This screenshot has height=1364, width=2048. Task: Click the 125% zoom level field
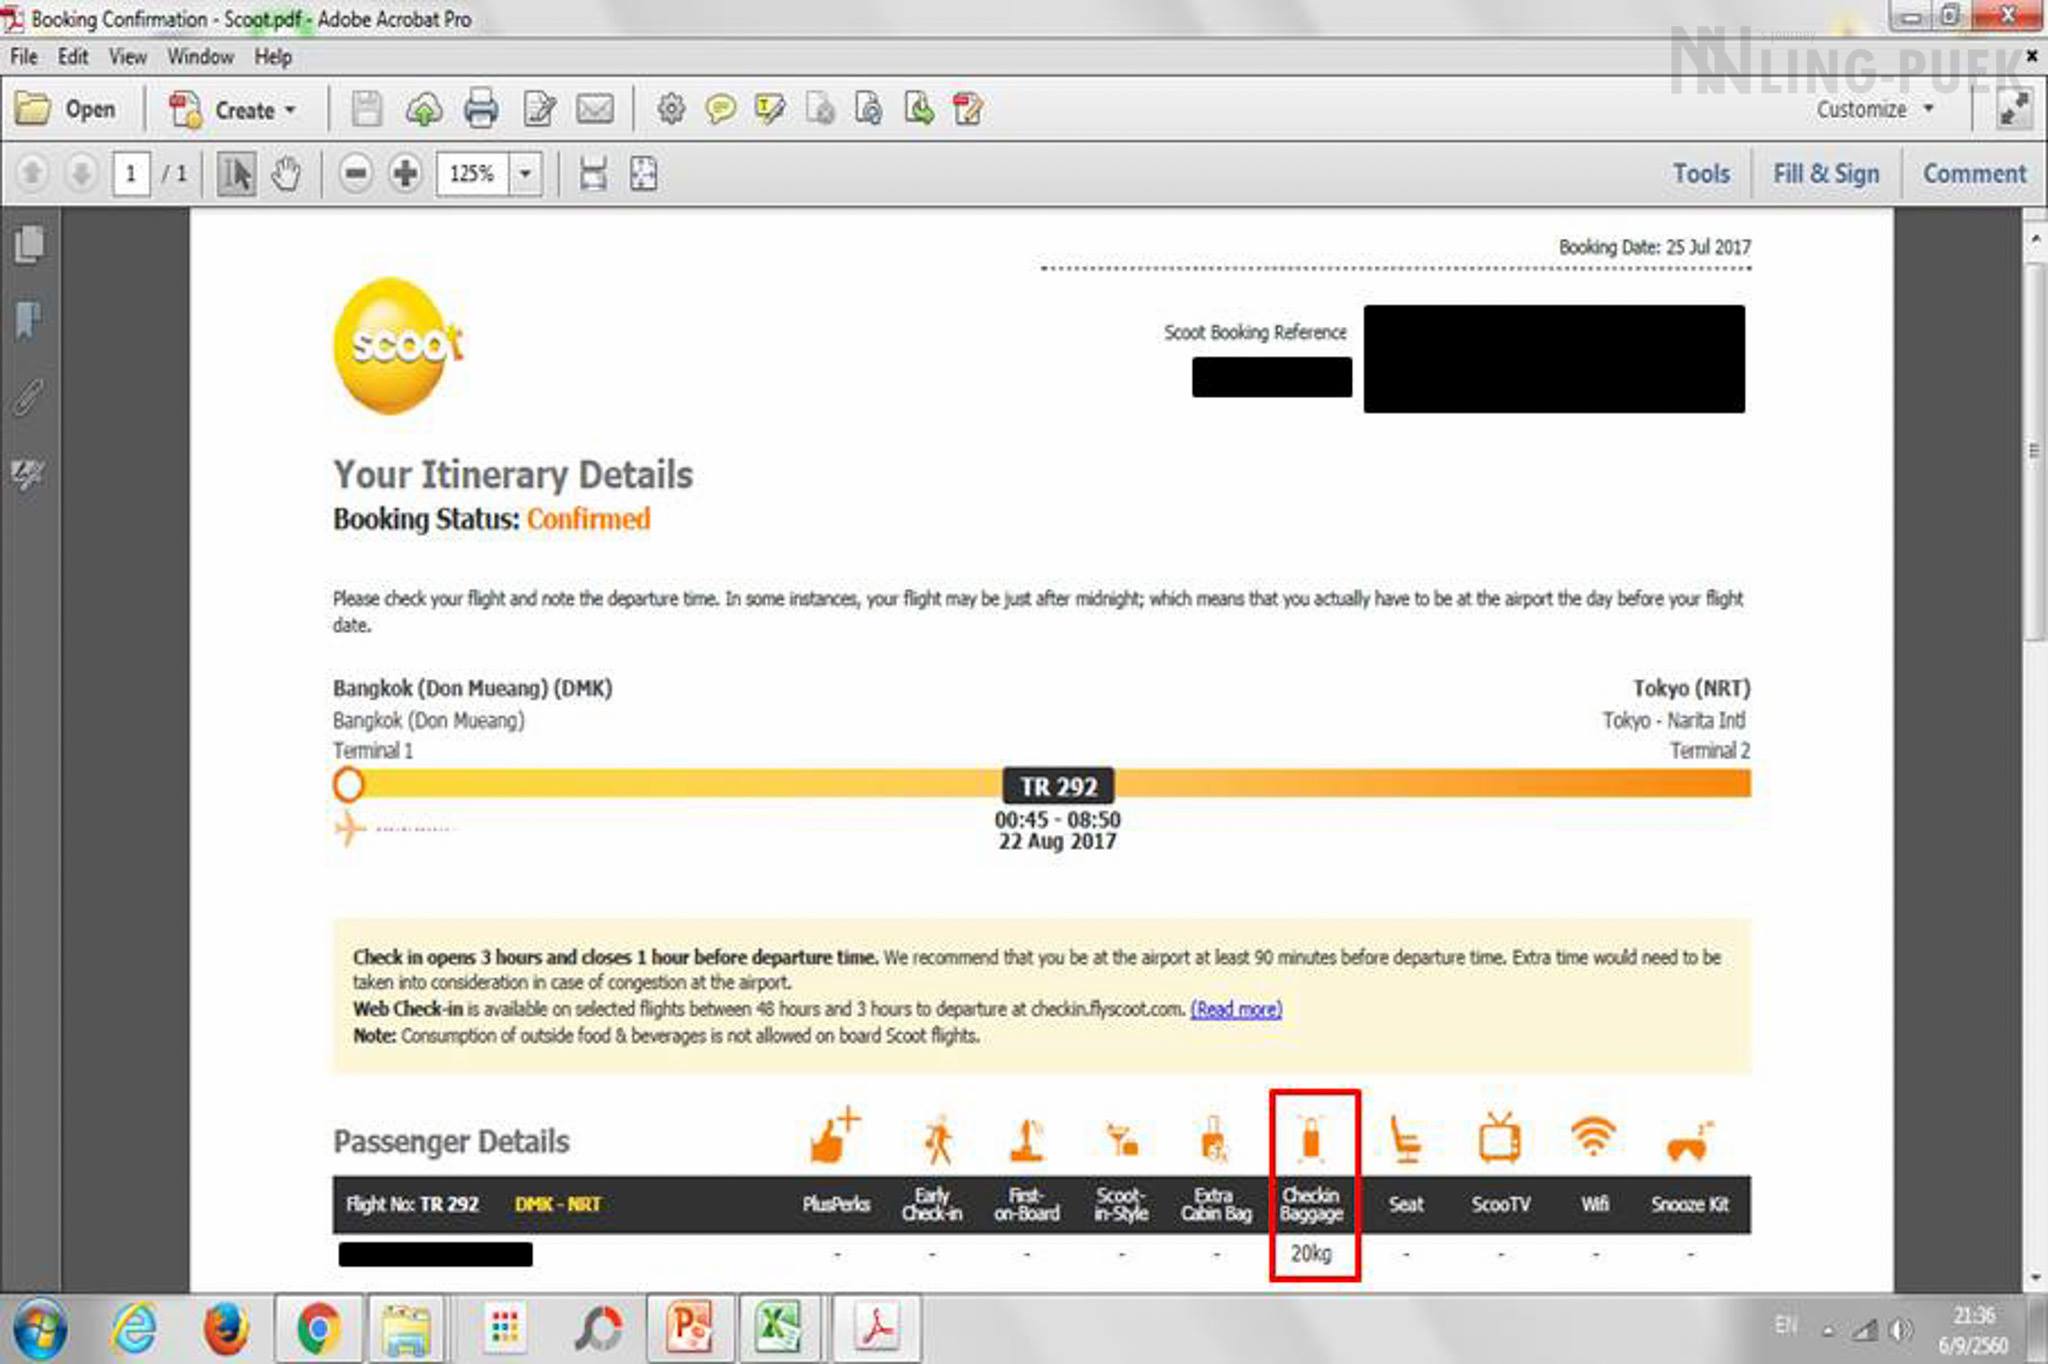(472, 174)
